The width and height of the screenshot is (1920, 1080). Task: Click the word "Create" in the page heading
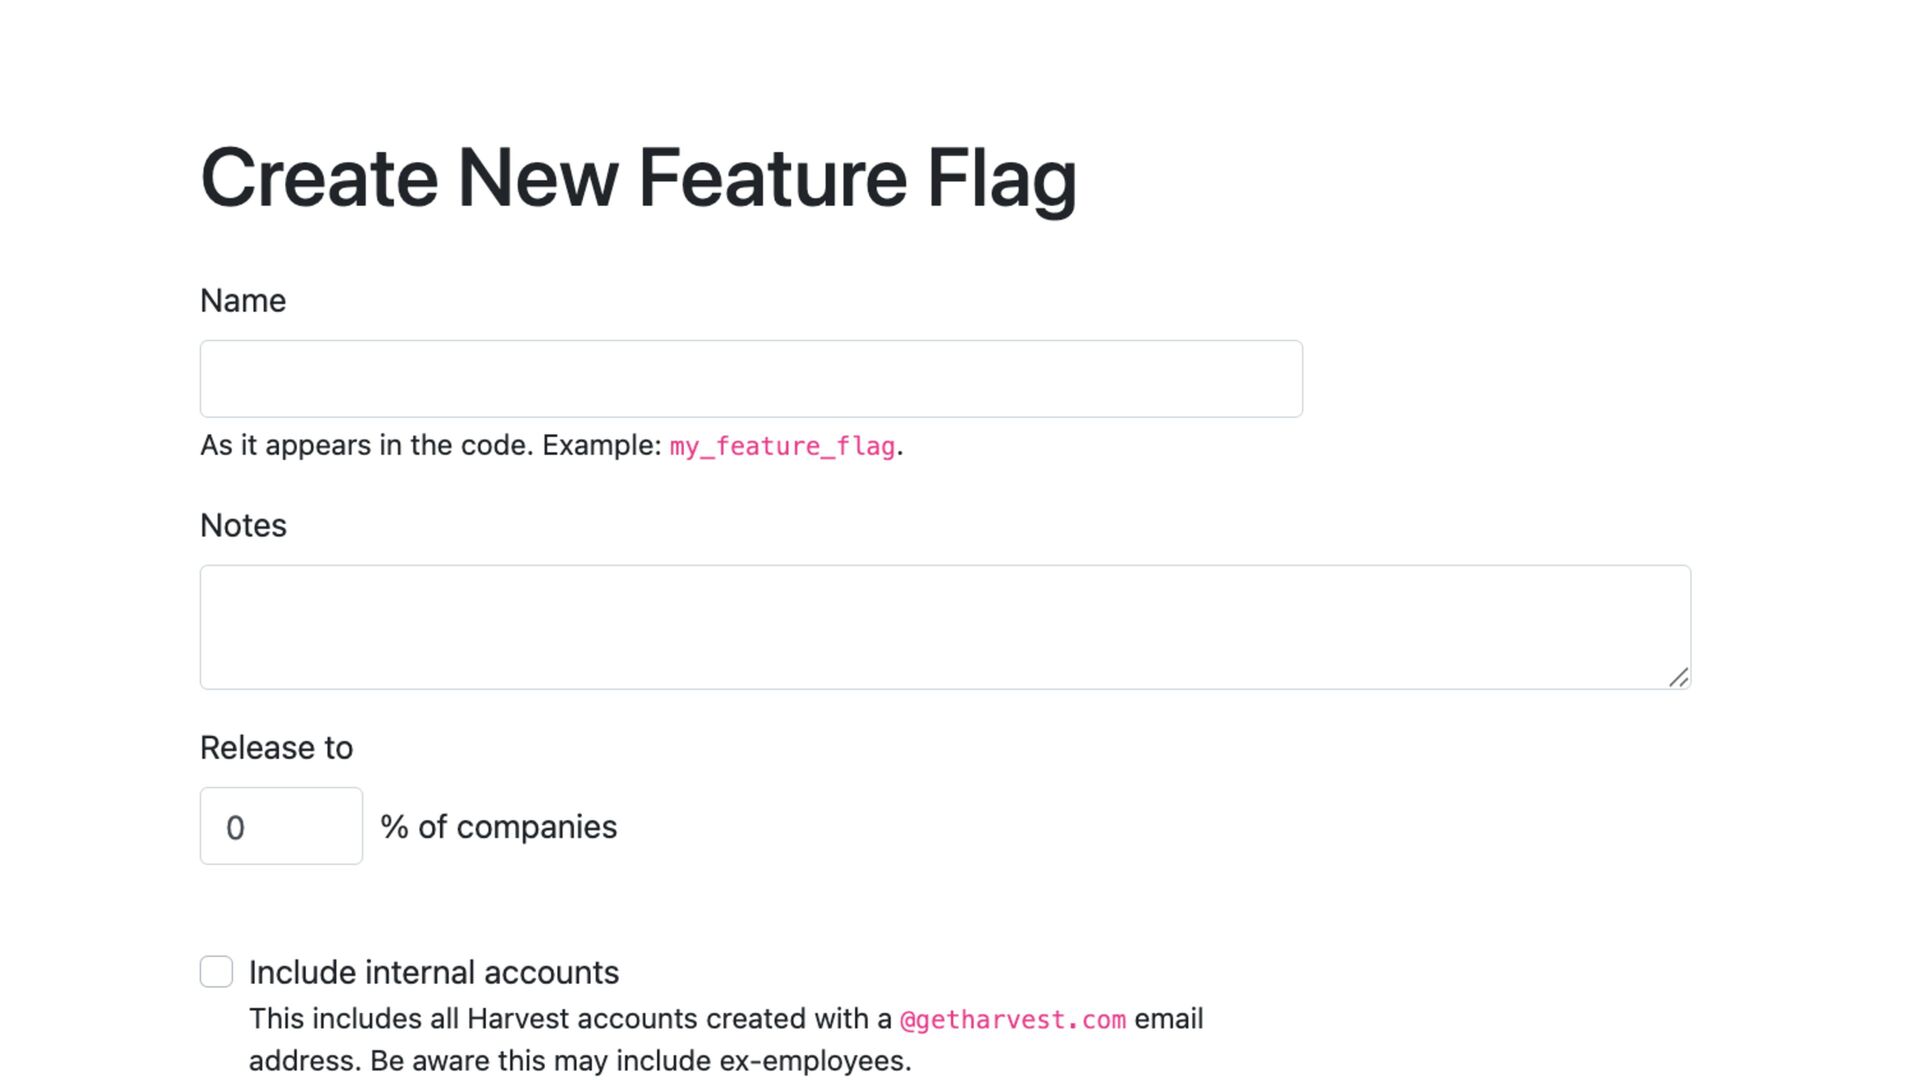[319, 178]
